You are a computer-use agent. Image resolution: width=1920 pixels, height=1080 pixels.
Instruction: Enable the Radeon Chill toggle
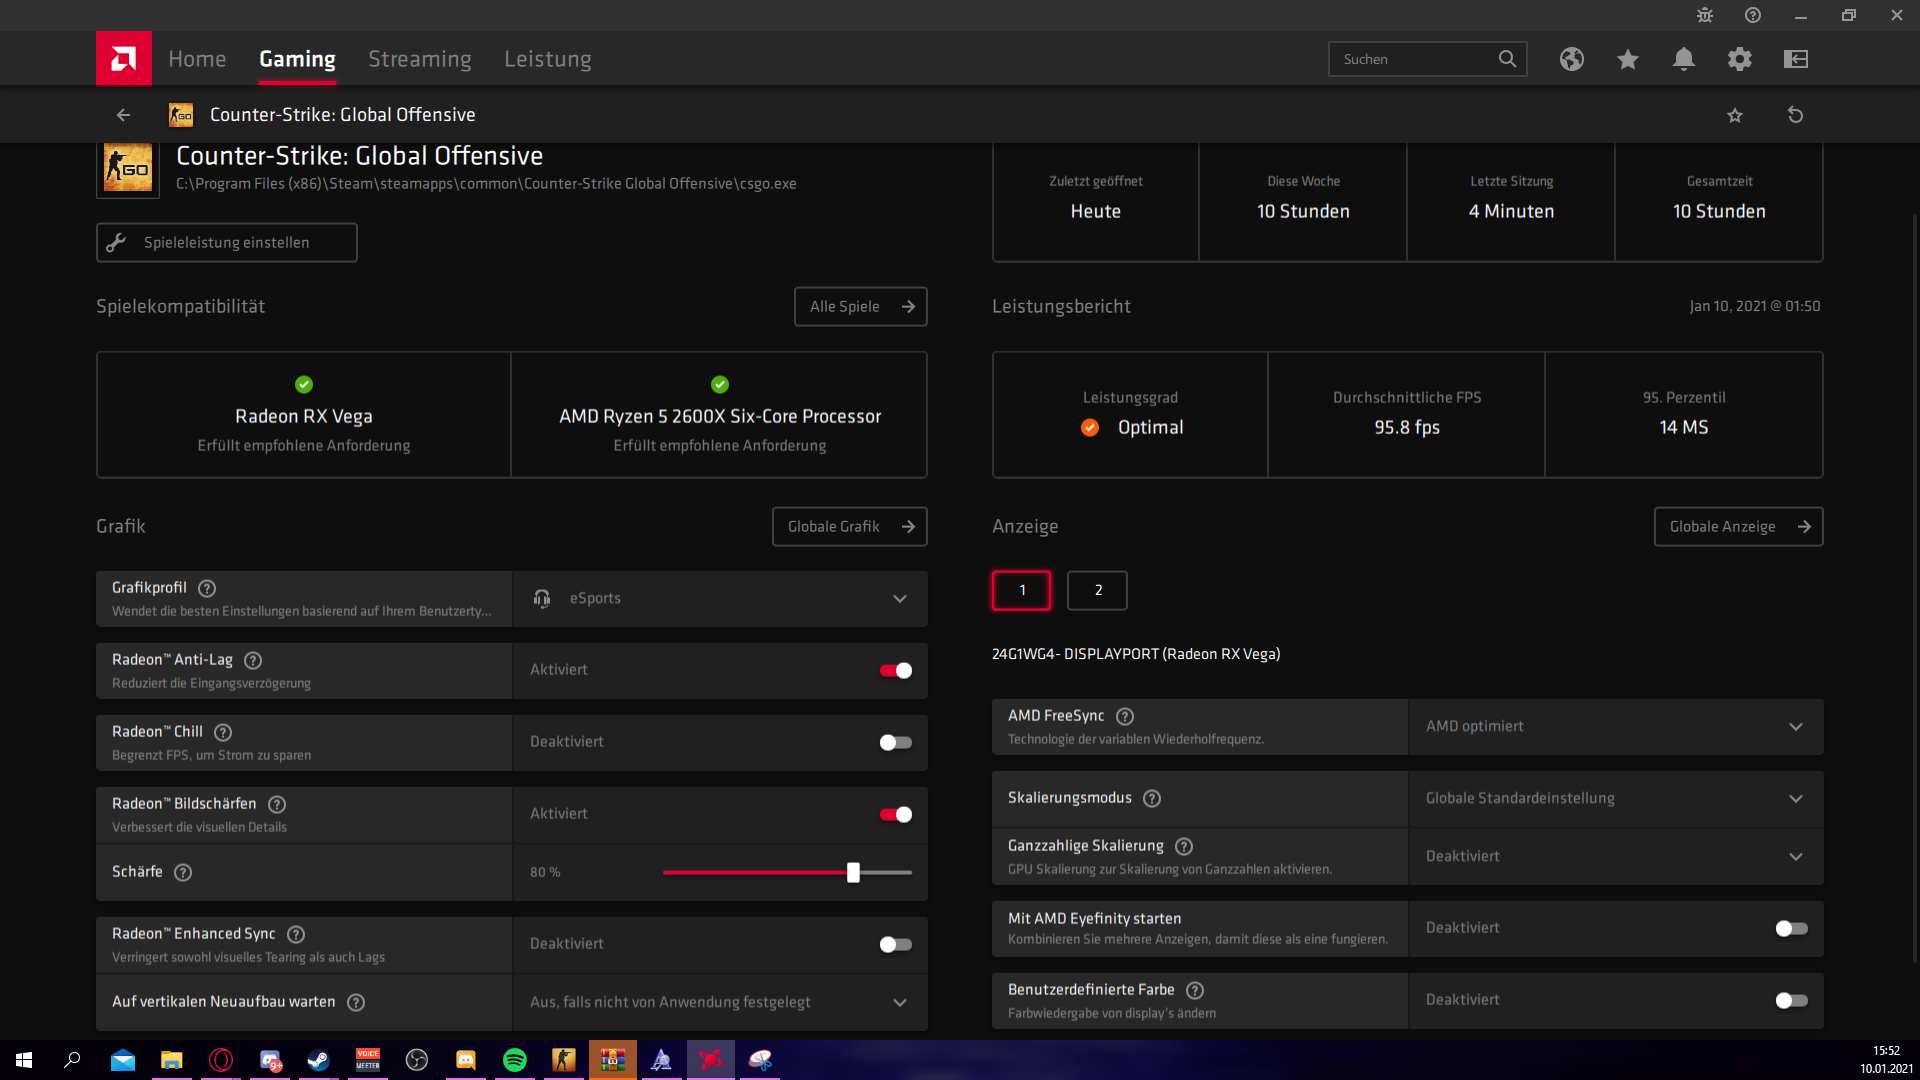click(895, 742)
